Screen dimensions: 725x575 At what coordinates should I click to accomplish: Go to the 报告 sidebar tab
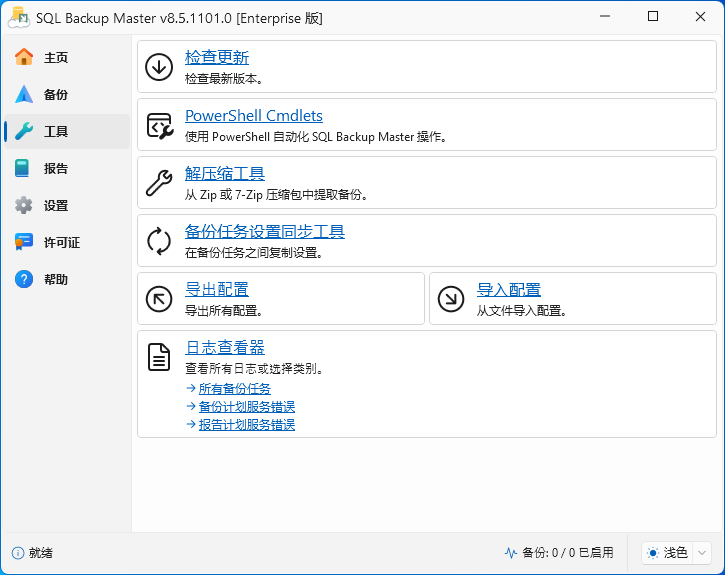[x=68, y=168]
